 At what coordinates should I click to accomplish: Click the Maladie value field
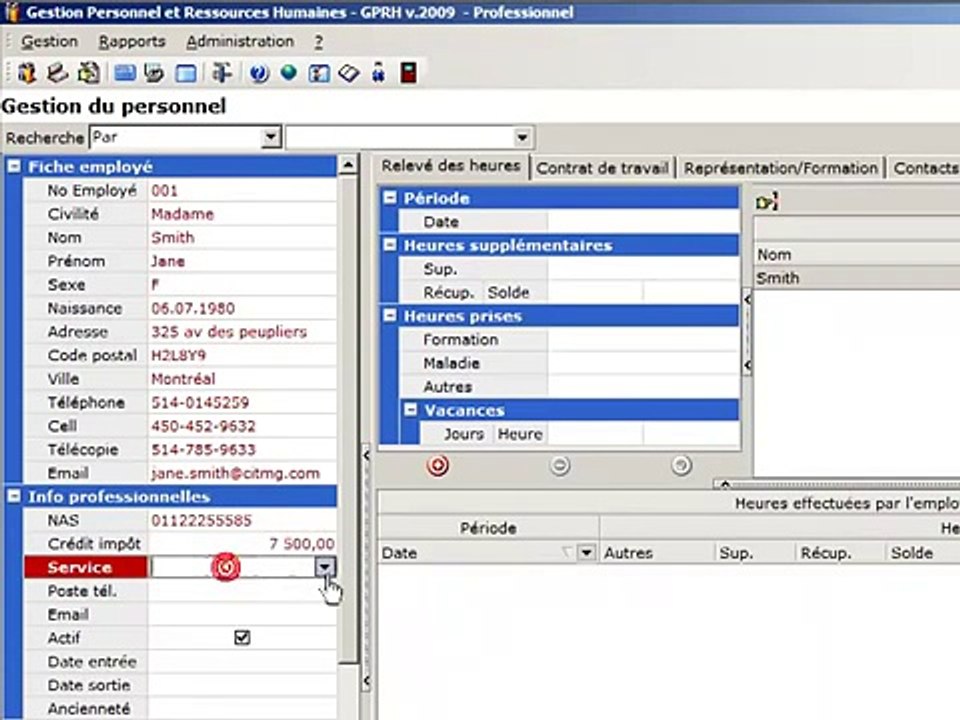tap(643, 363)
